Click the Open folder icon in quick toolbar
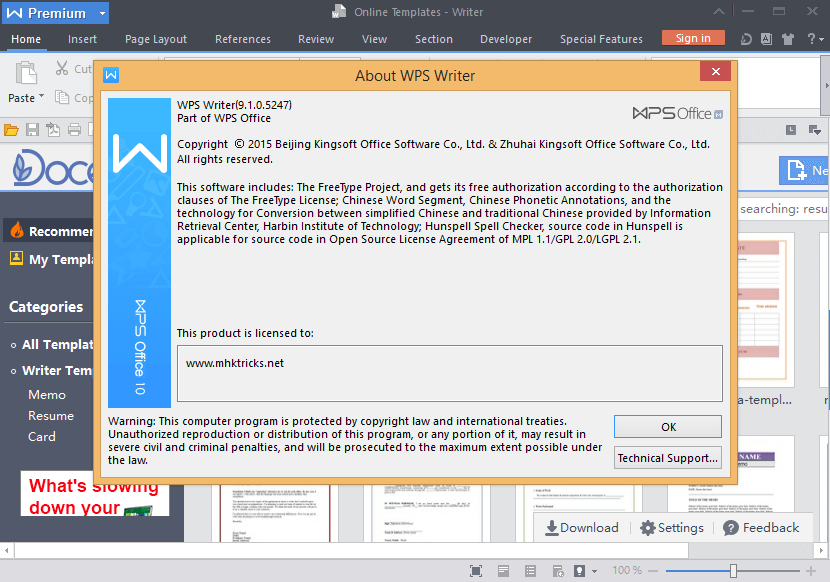Viewport: 830px width, 582px height. coord(11,130)
